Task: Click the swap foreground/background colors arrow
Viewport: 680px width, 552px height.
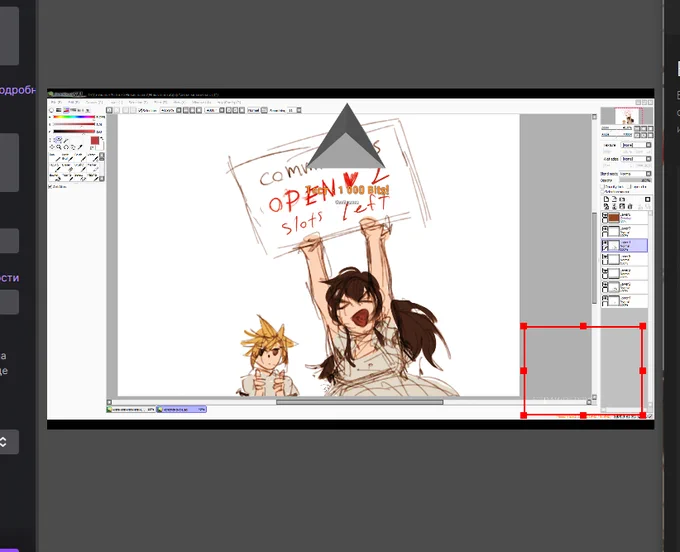Action: point(101,138)
